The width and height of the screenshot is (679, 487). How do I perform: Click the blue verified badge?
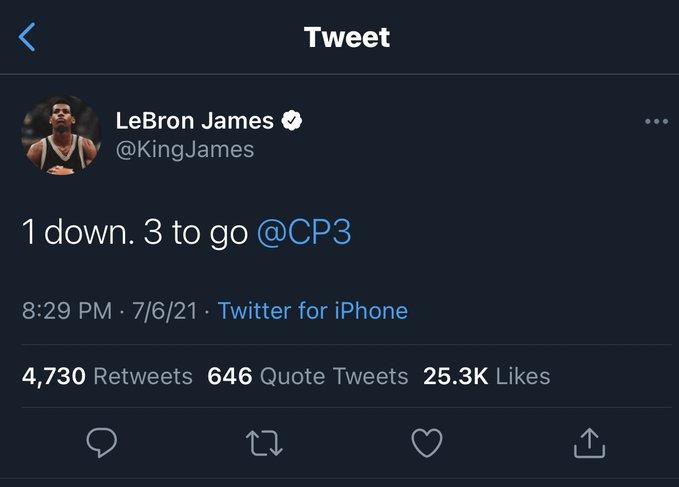pos(292,121)
